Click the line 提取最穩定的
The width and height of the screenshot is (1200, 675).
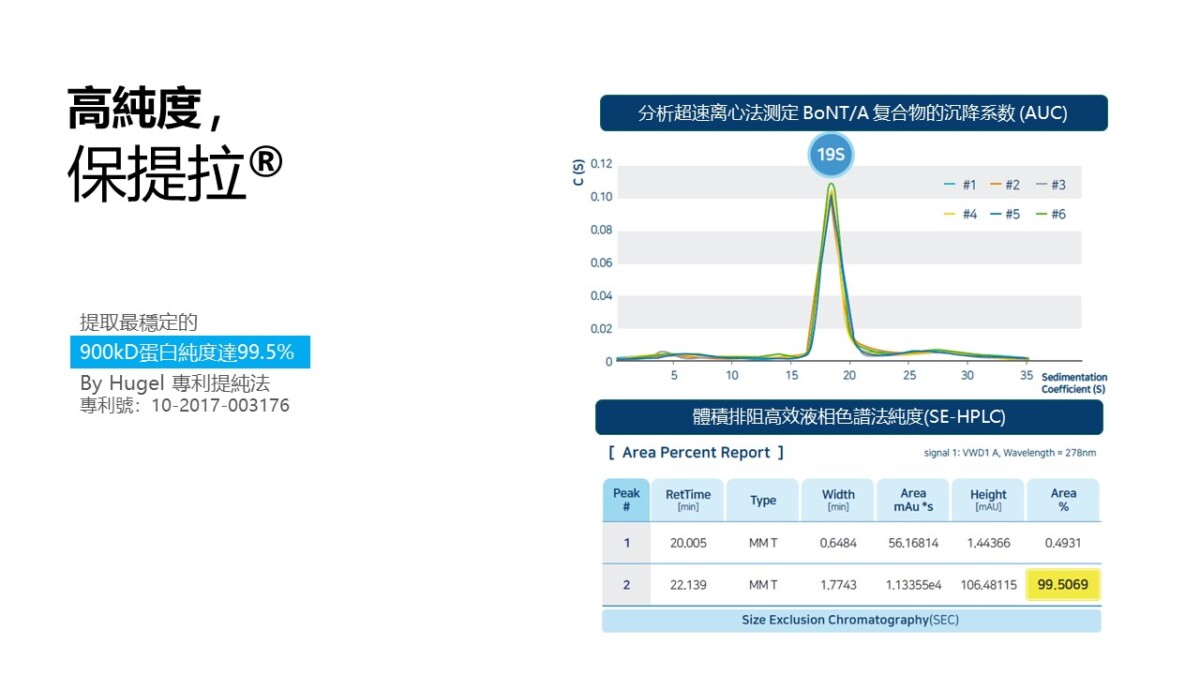(139, 322)
